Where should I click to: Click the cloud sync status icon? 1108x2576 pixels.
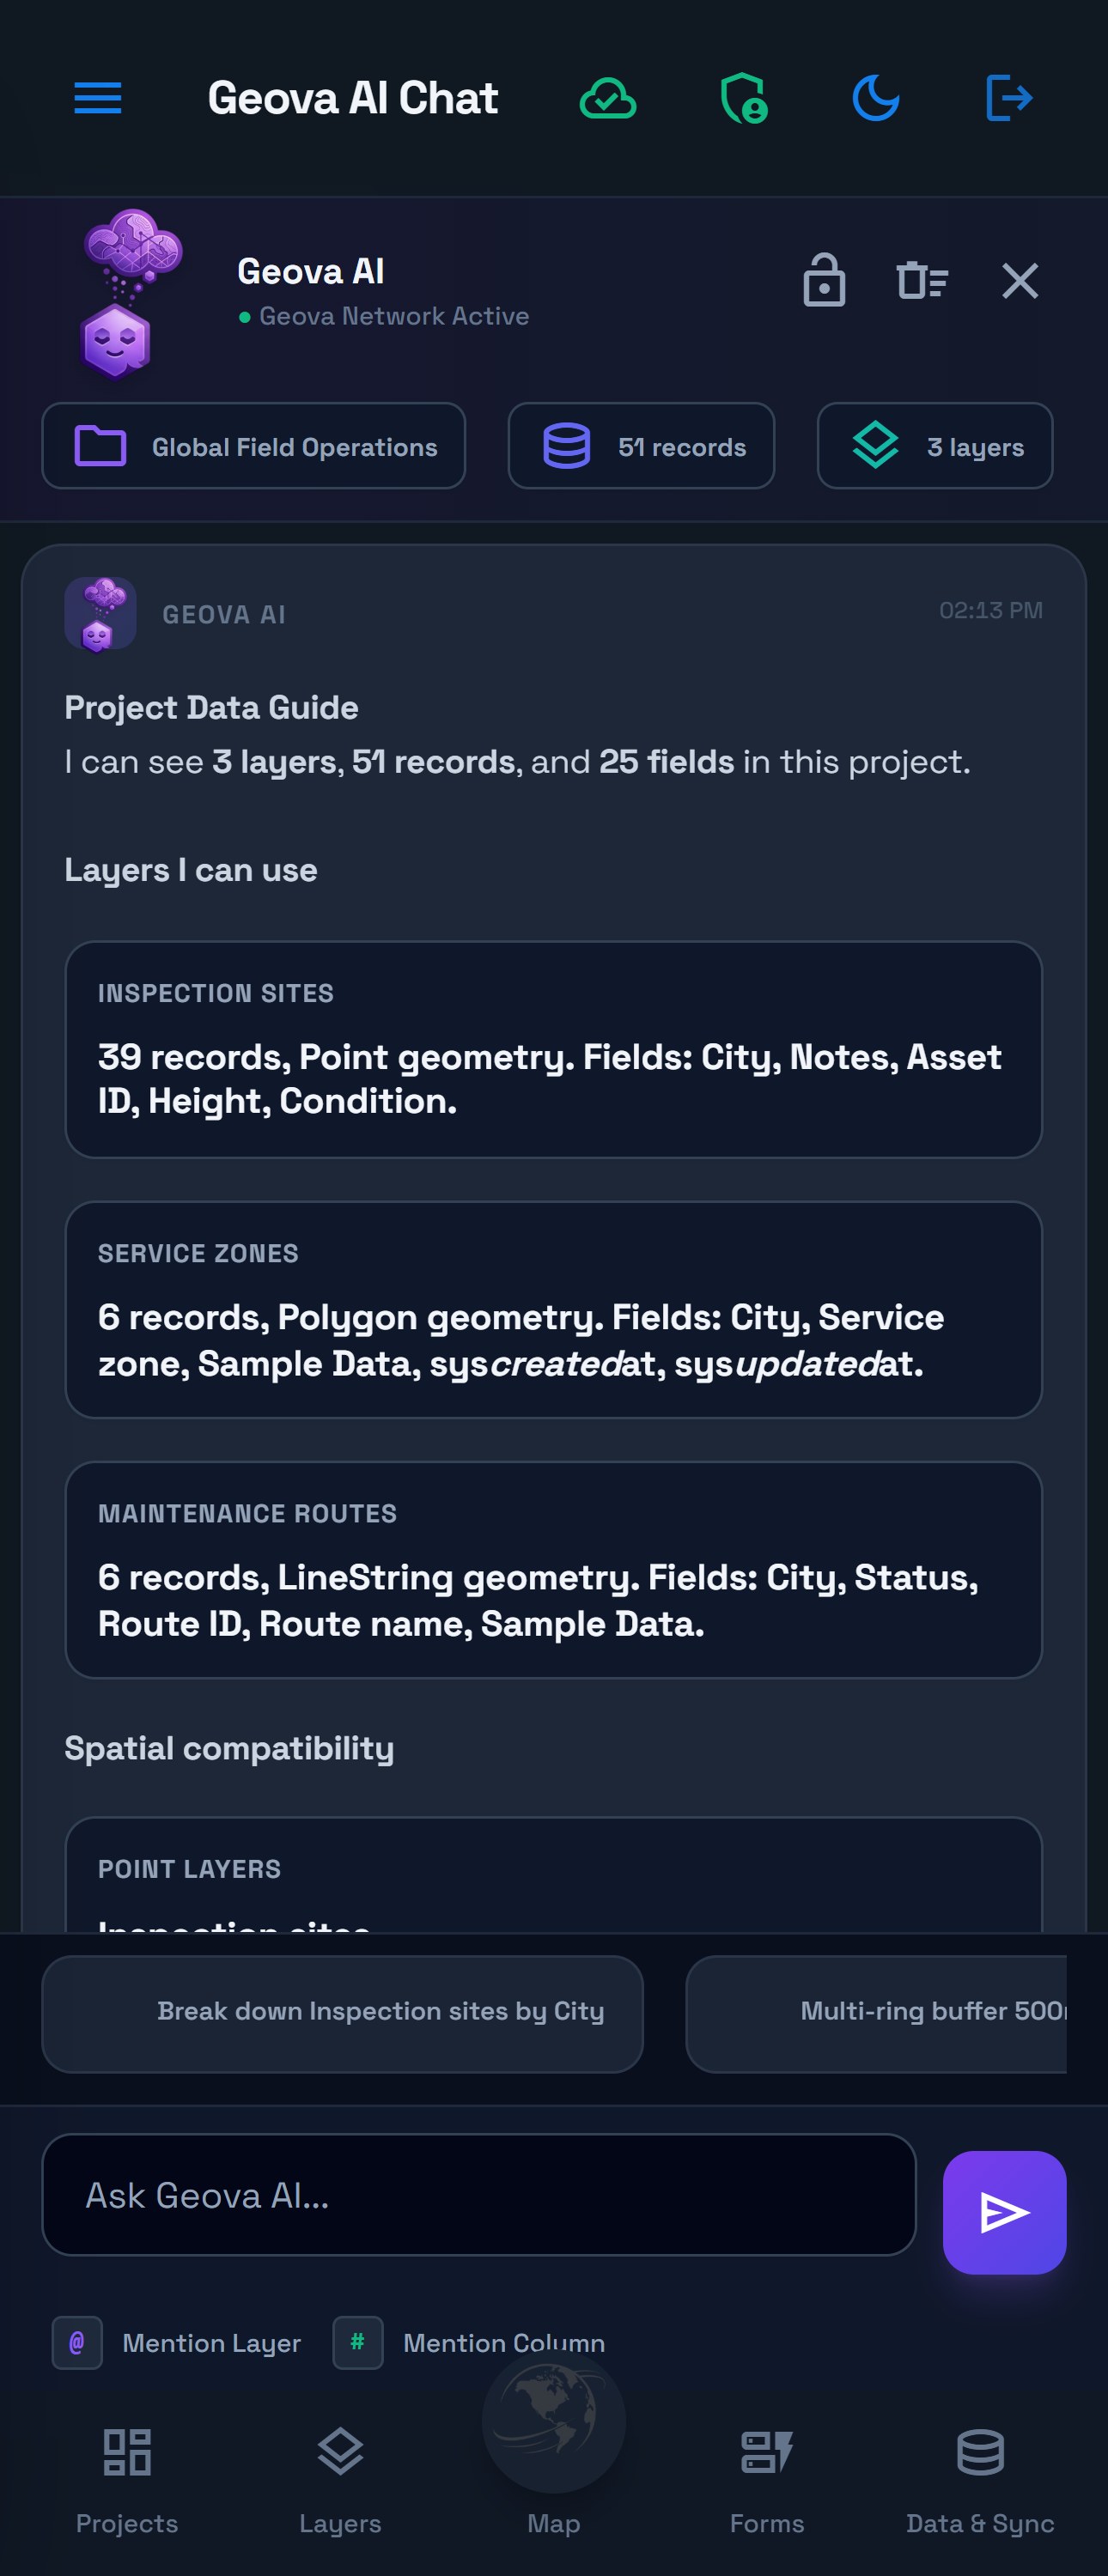607,98
